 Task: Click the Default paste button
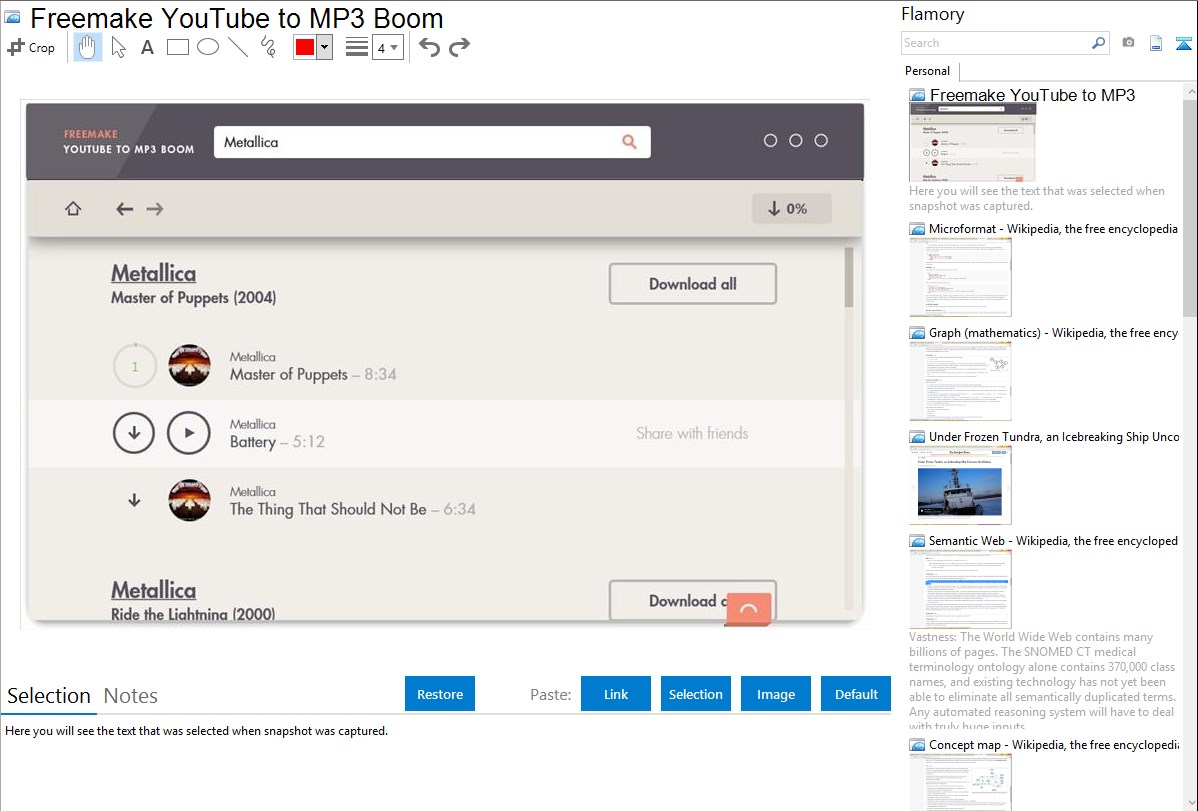(x=856, y=694)
